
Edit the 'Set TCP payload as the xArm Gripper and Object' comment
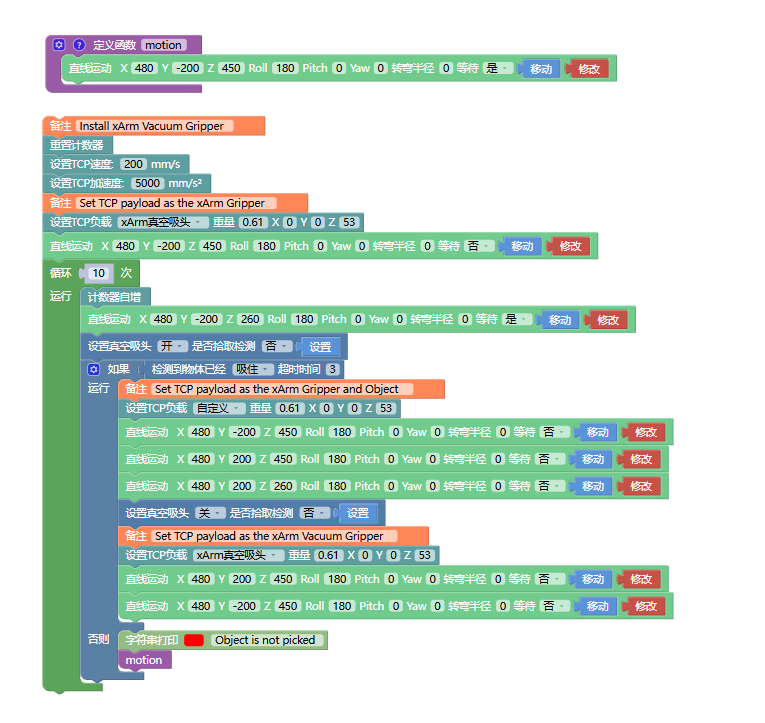[x=282, y=389]
